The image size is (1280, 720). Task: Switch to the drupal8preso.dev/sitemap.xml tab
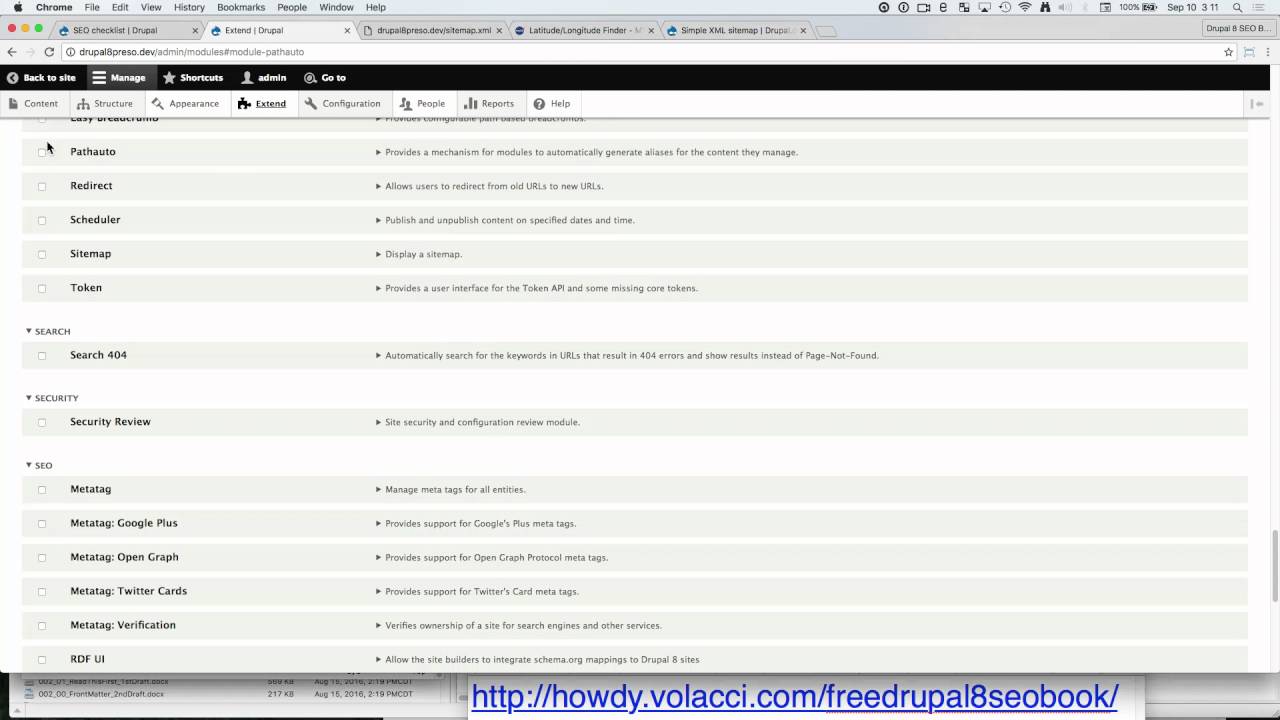[x=433, y=30]
